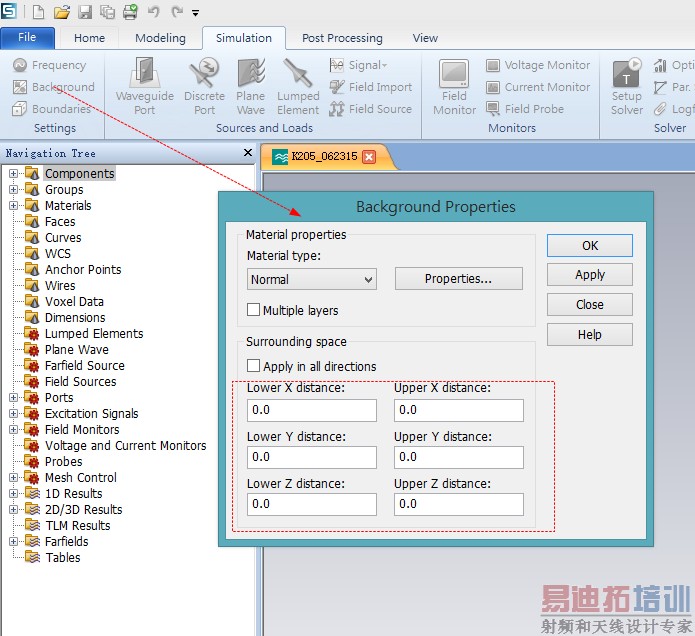Screen dimensions: 695x636
Task: Select Farfield Source in navigation tree
Action: [85, 365]
